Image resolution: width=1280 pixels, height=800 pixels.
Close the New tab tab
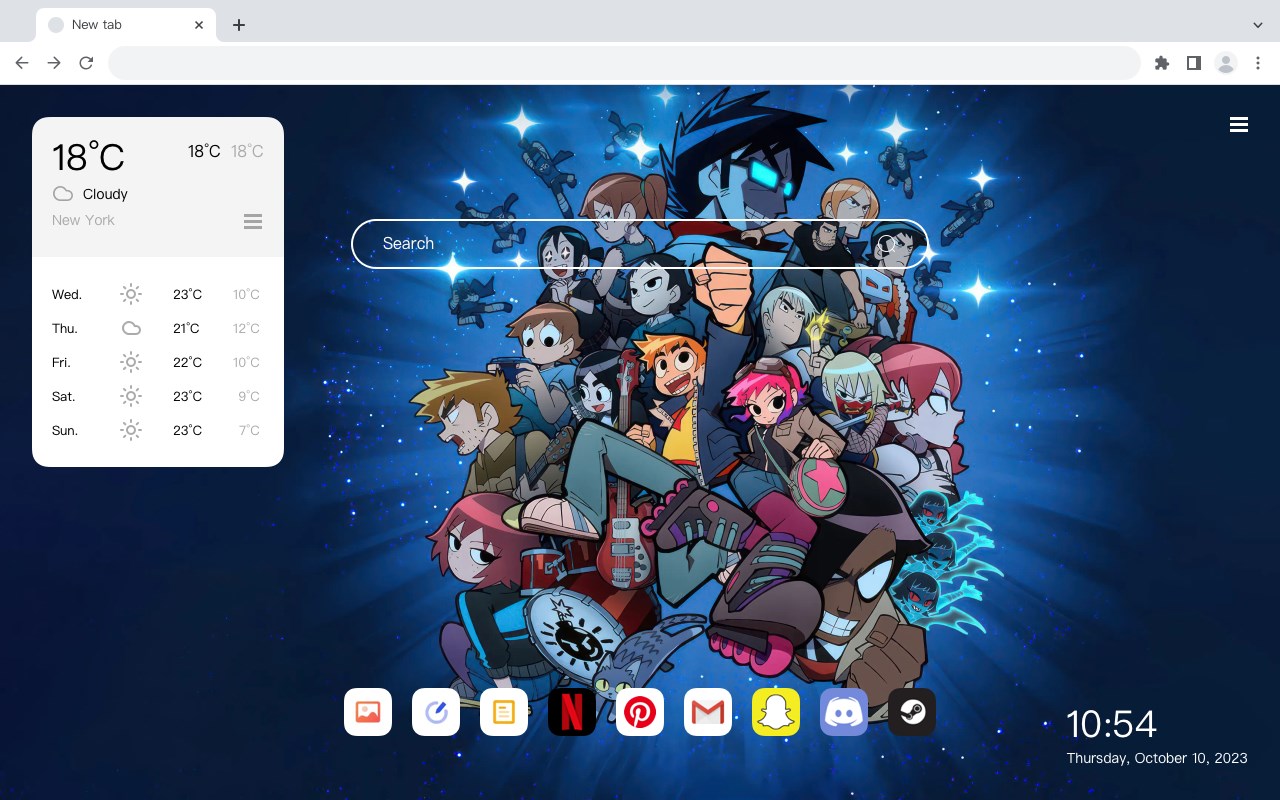click(199, 25)
